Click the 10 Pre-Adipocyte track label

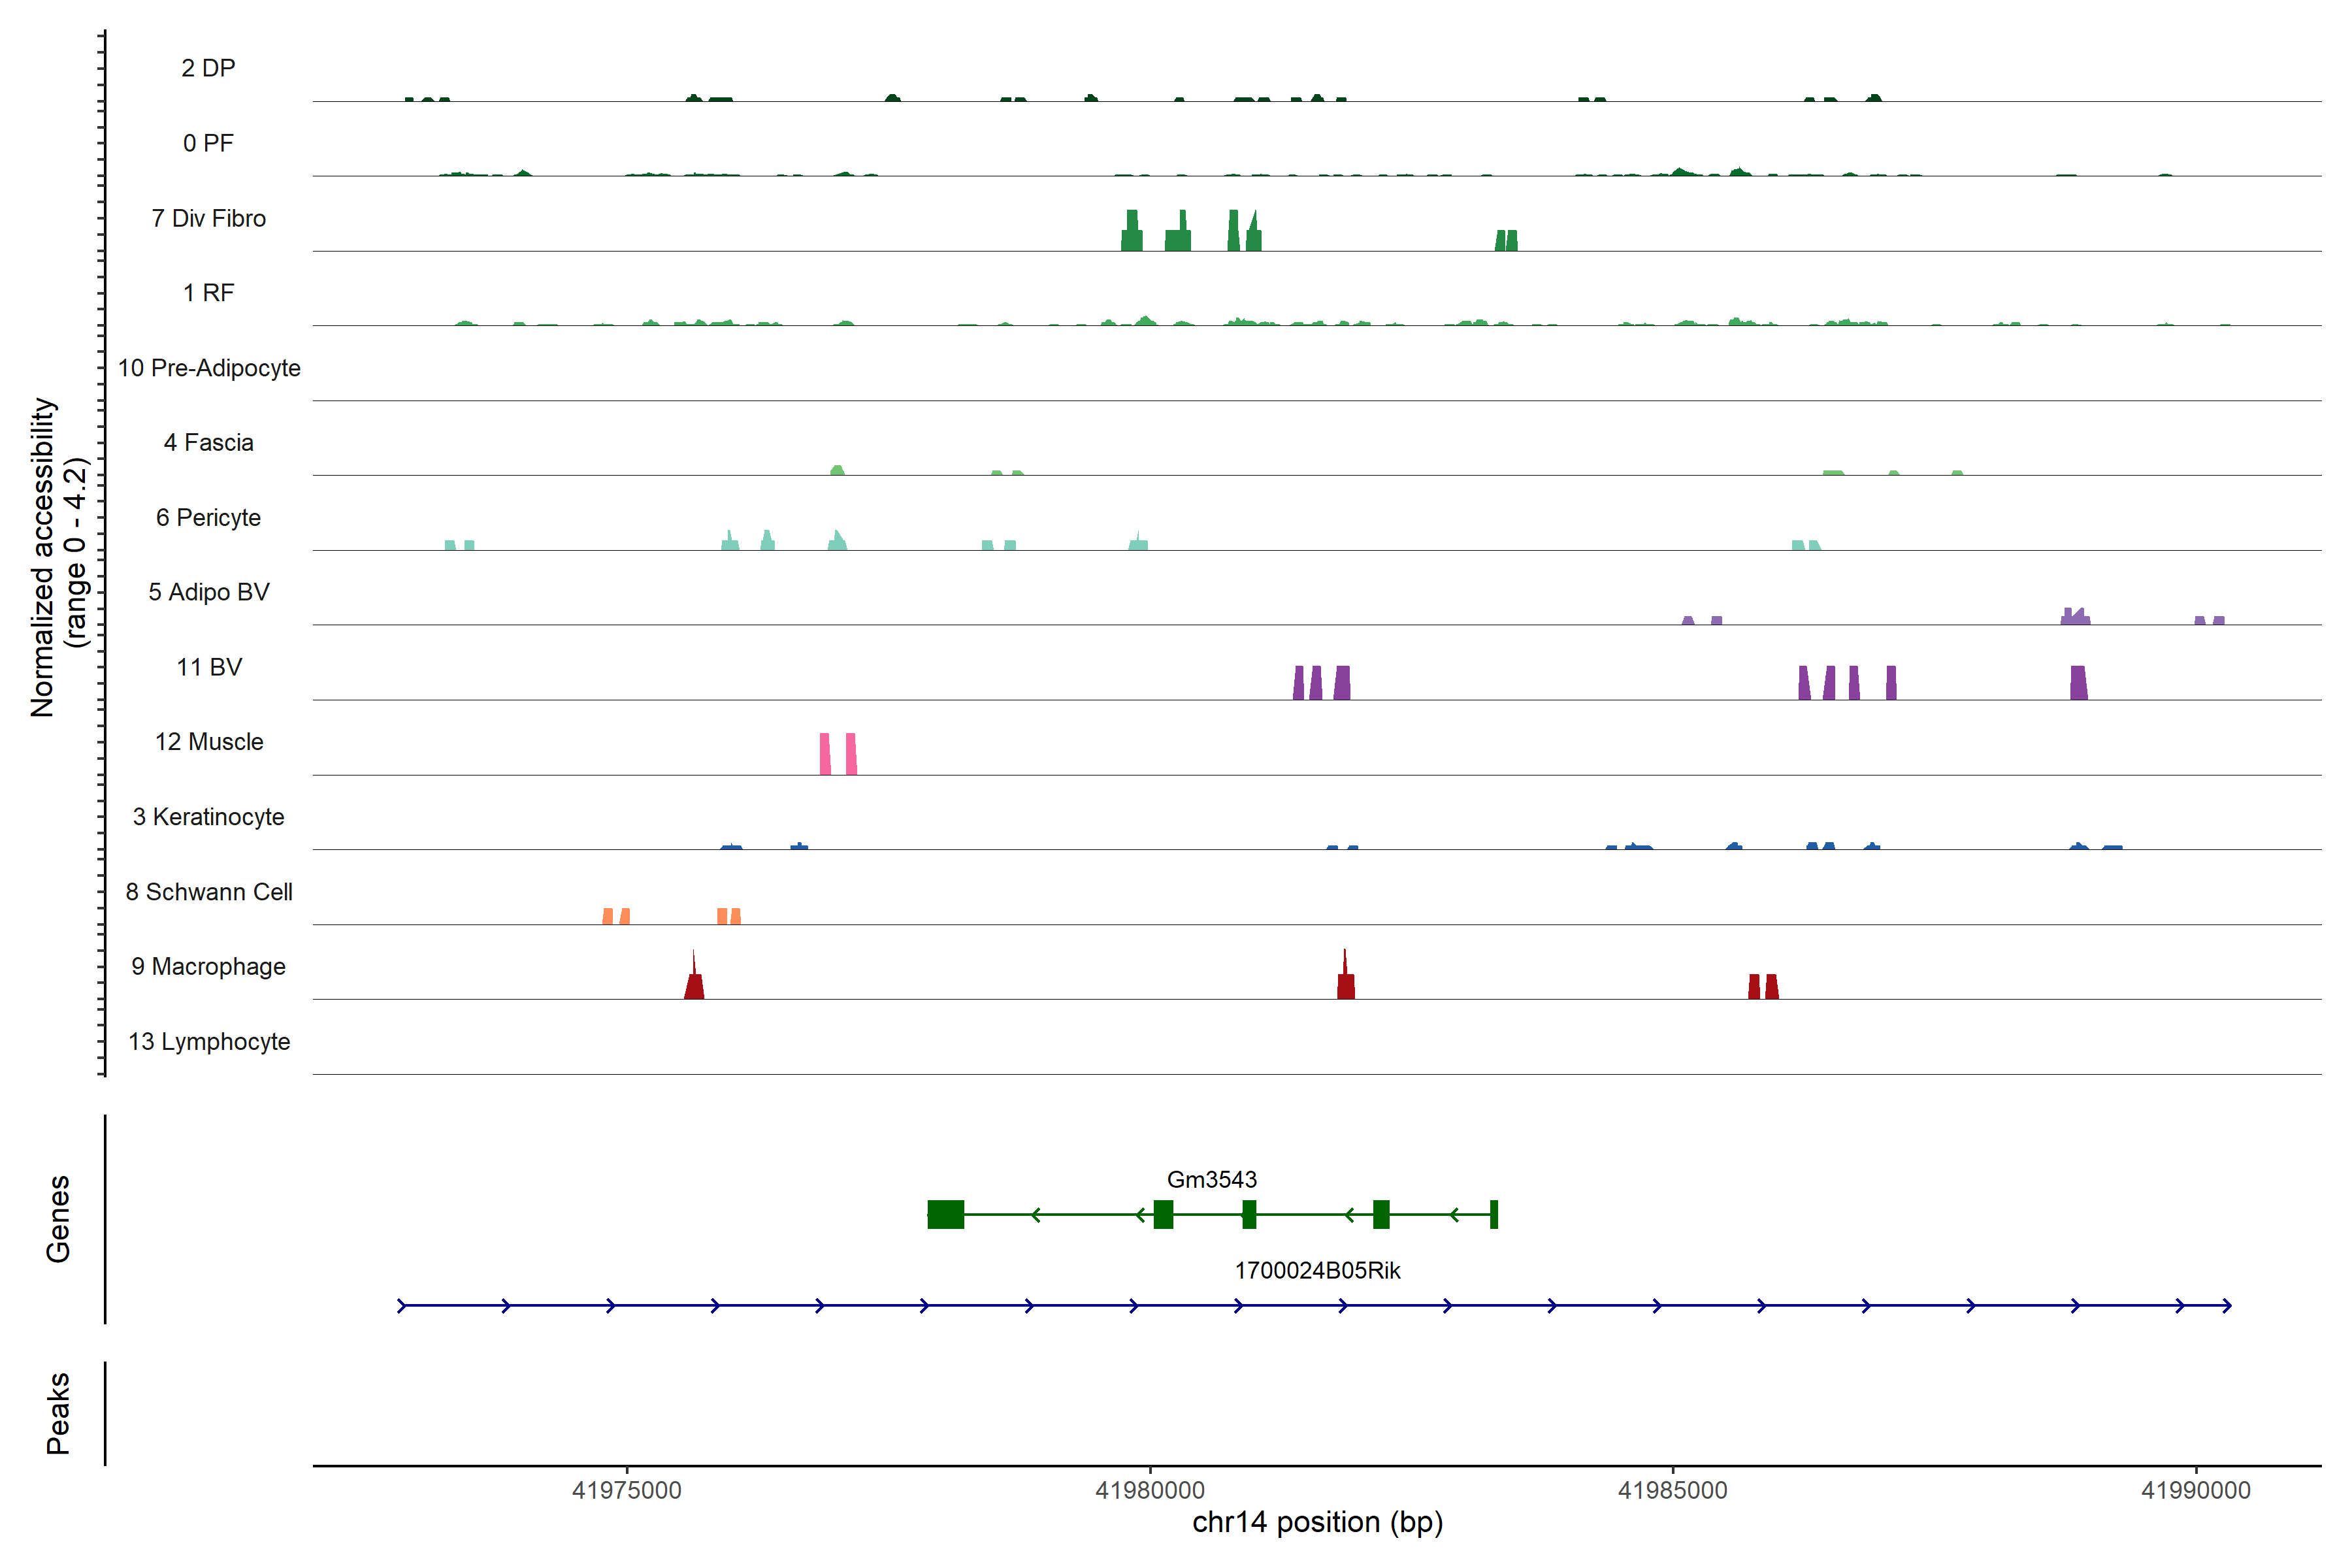208,368
